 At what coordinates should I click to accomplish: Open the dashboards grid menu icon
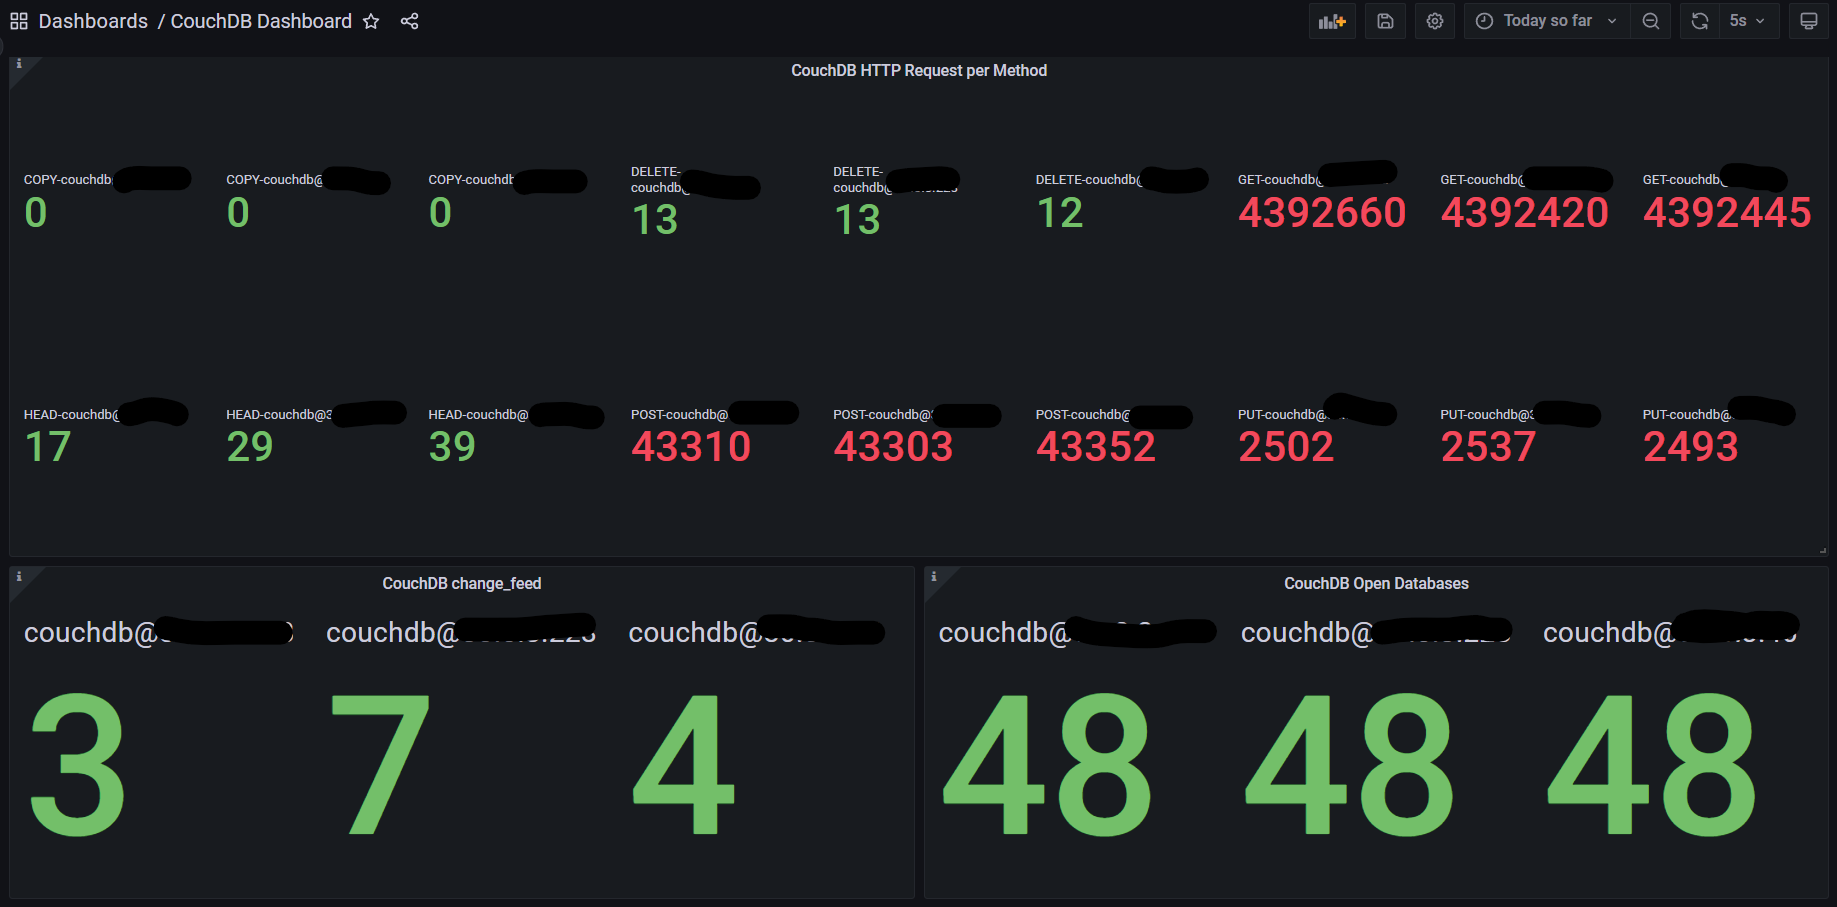point(18,21)
